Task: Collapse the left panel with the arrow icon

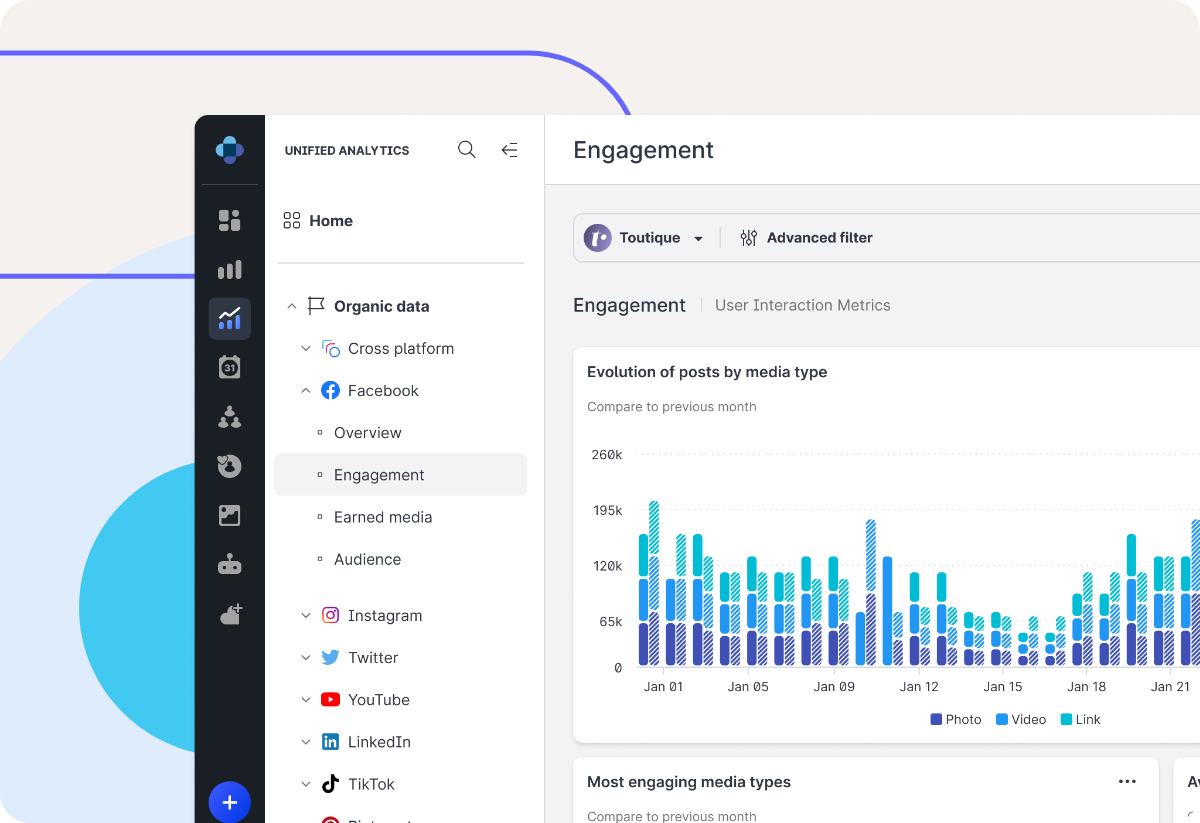Action: point(510,149)
